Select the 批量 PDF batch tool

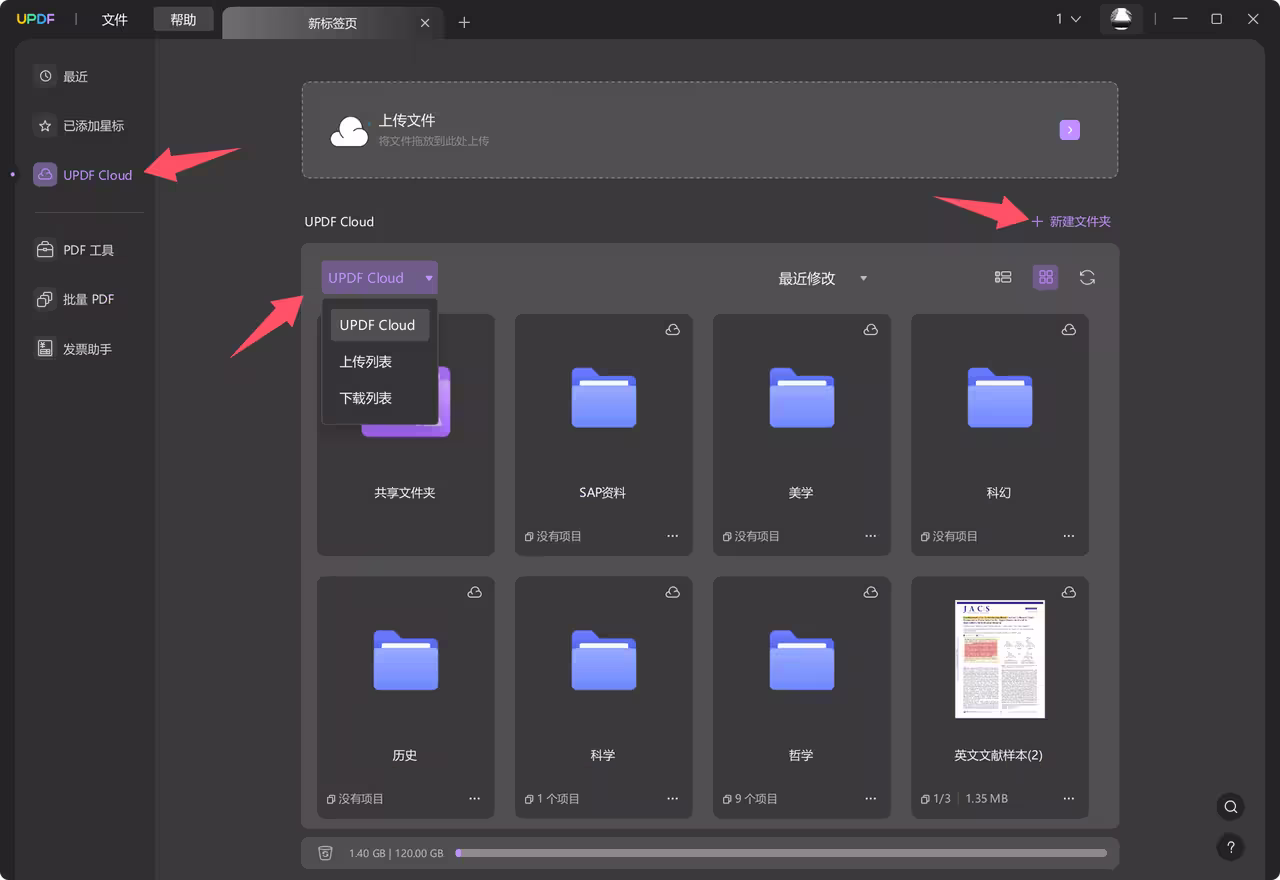pos(75,299)
